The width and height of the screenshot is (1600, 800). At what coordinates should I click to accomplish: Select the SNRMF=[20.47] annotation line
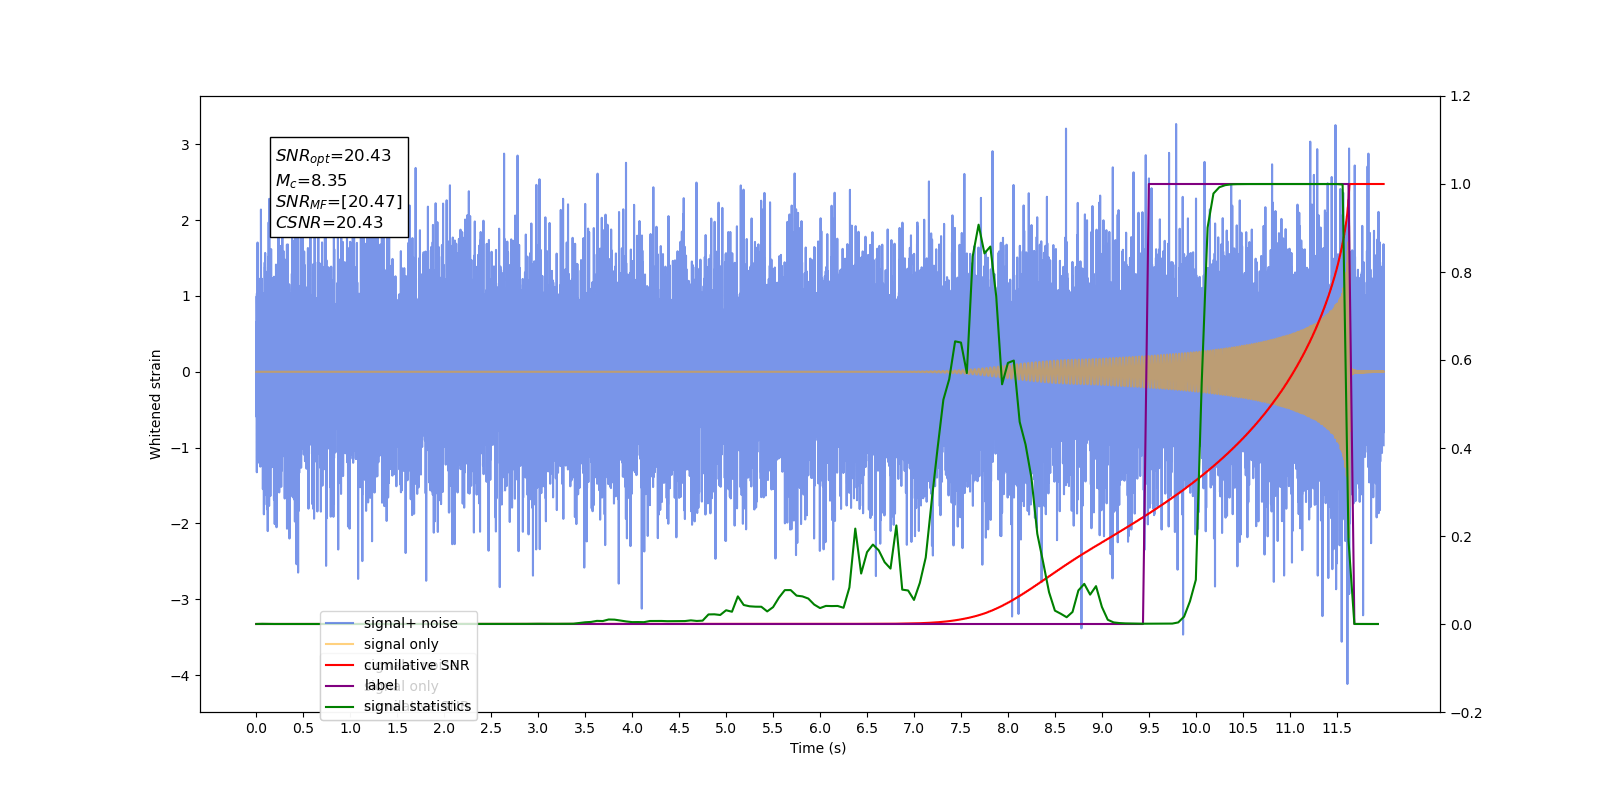coord(339,202)
